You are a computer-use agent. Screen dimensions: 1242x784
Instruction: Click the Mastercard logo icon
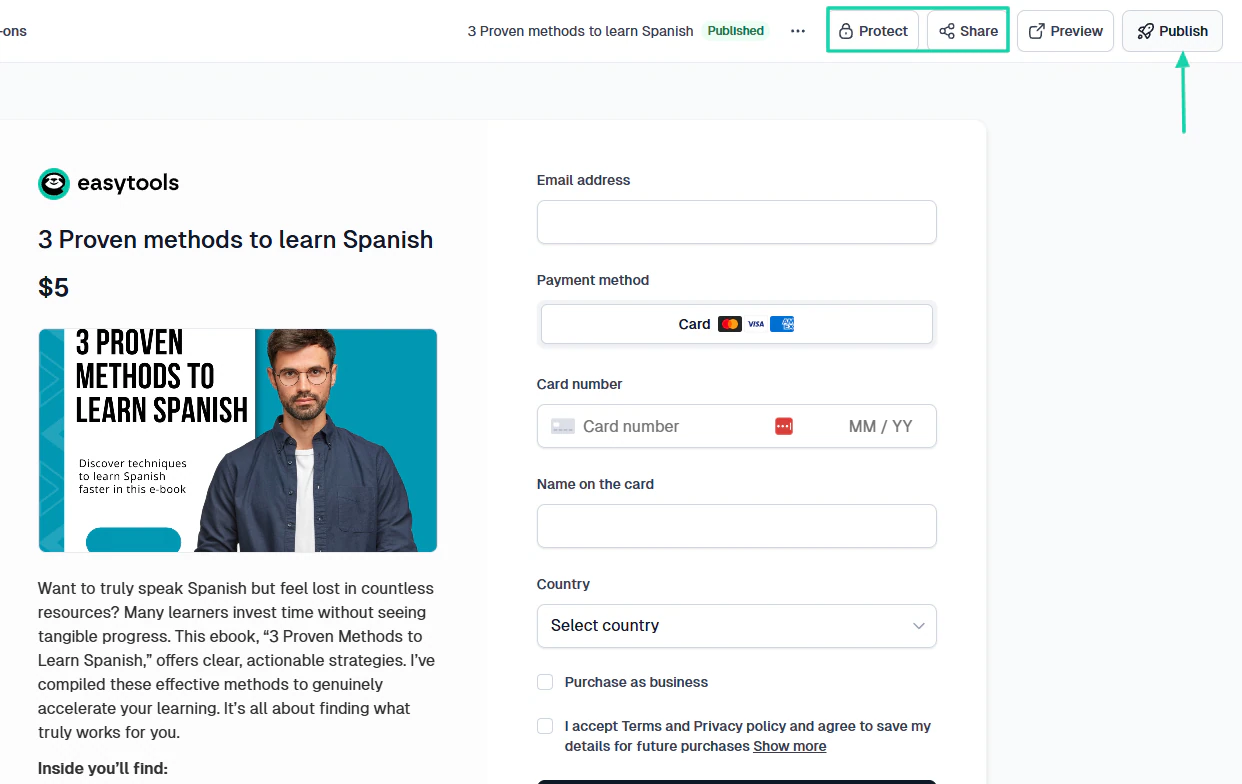coord(730,324)
